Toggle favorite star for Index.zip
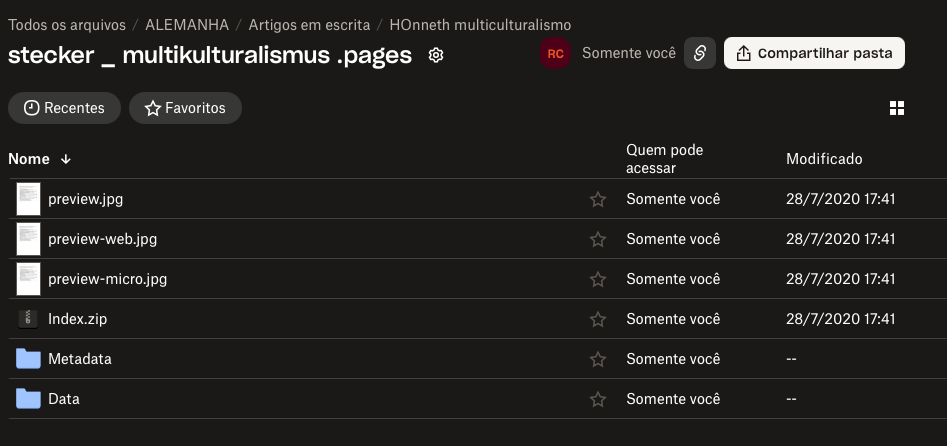Screen dimensions: 947x446 [x=598, y=319]
